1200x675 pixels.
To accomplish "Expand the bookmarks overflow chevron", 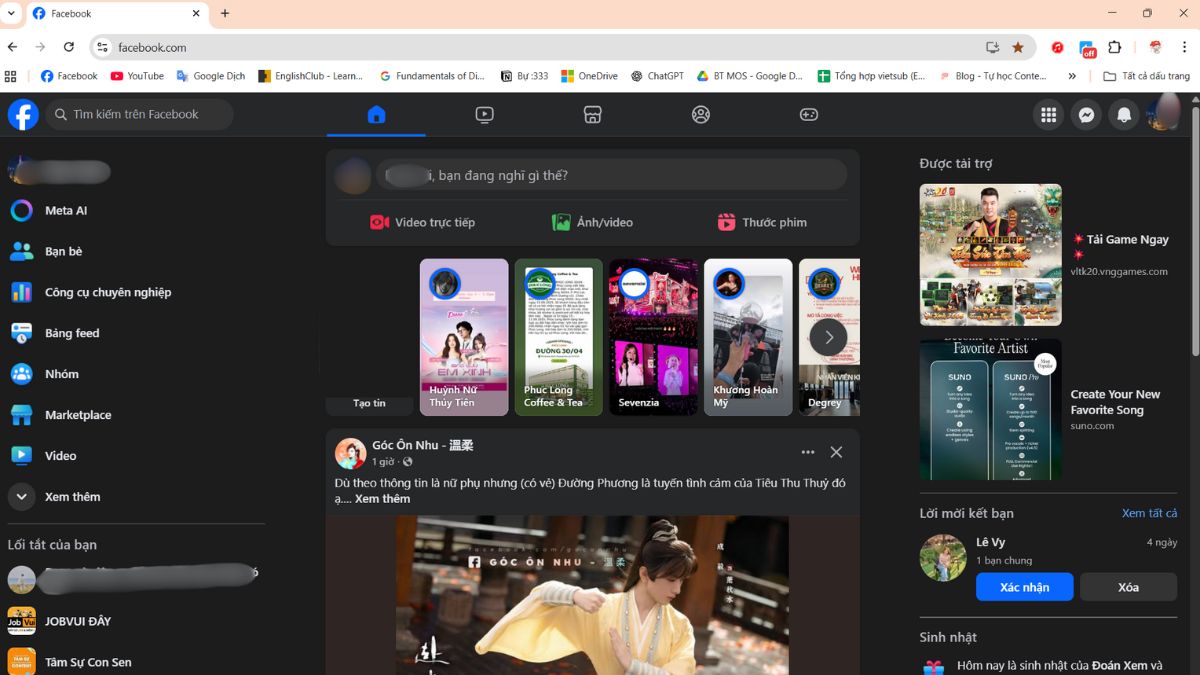I will point(1072,76).
